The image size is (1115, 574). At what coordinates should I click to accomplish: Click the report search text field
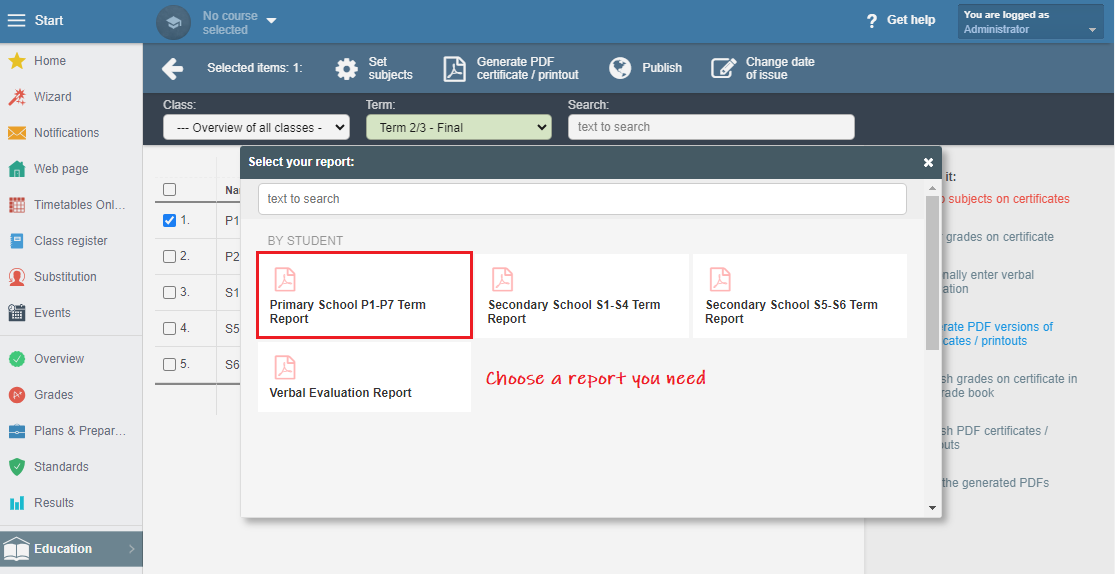[x=582, y=199]
